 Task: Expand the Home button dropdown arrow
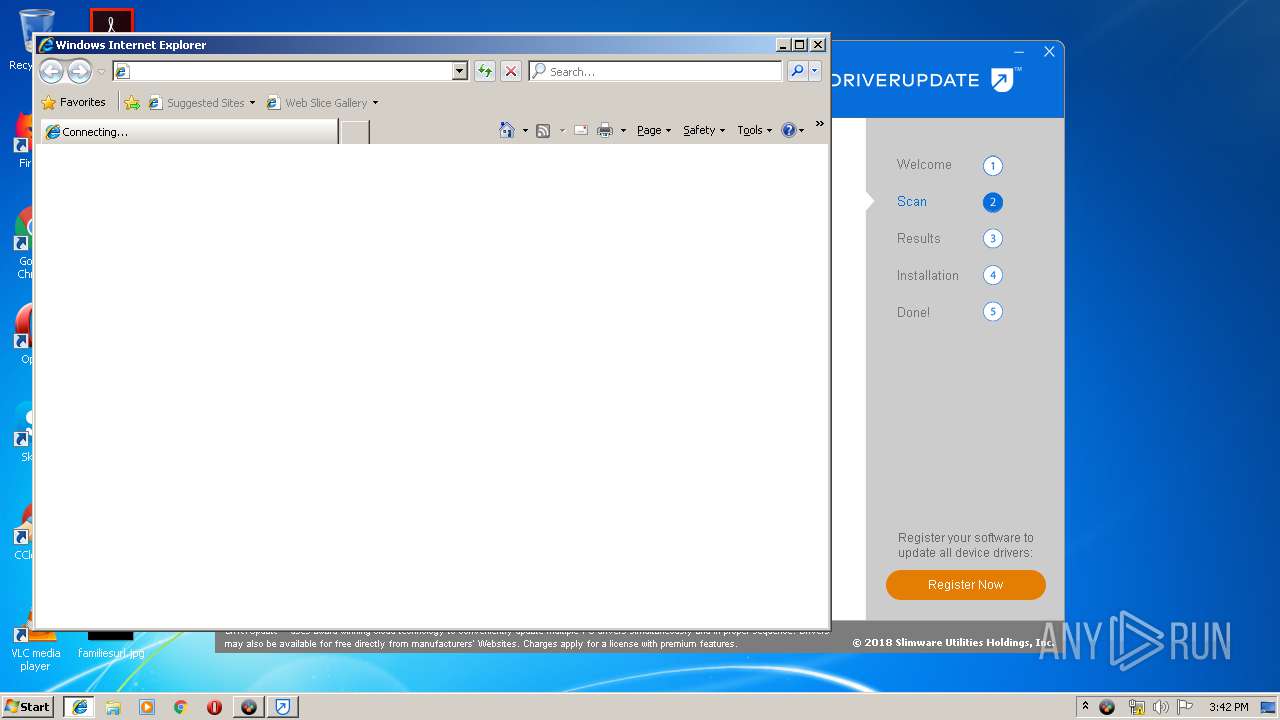tap(525, 131)
